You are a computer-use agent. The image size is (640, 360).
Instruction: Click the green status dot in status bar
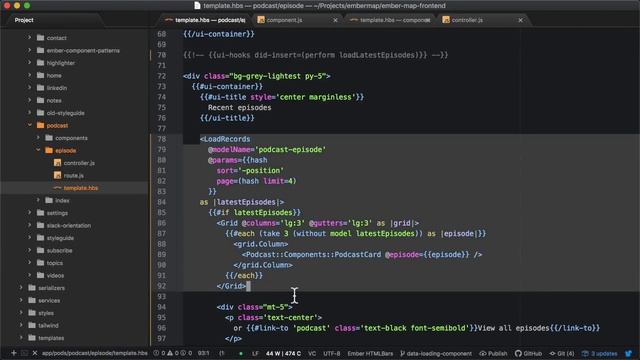(x=240, y=353)
